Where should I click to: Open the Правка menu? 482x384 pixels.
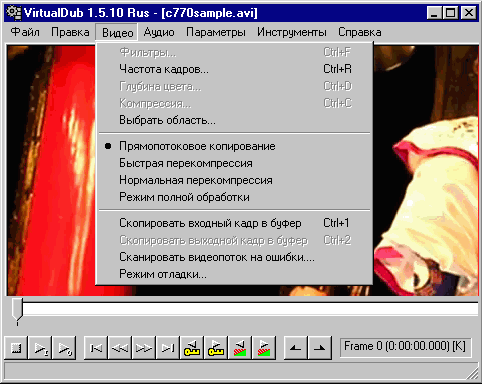[70, 32]
